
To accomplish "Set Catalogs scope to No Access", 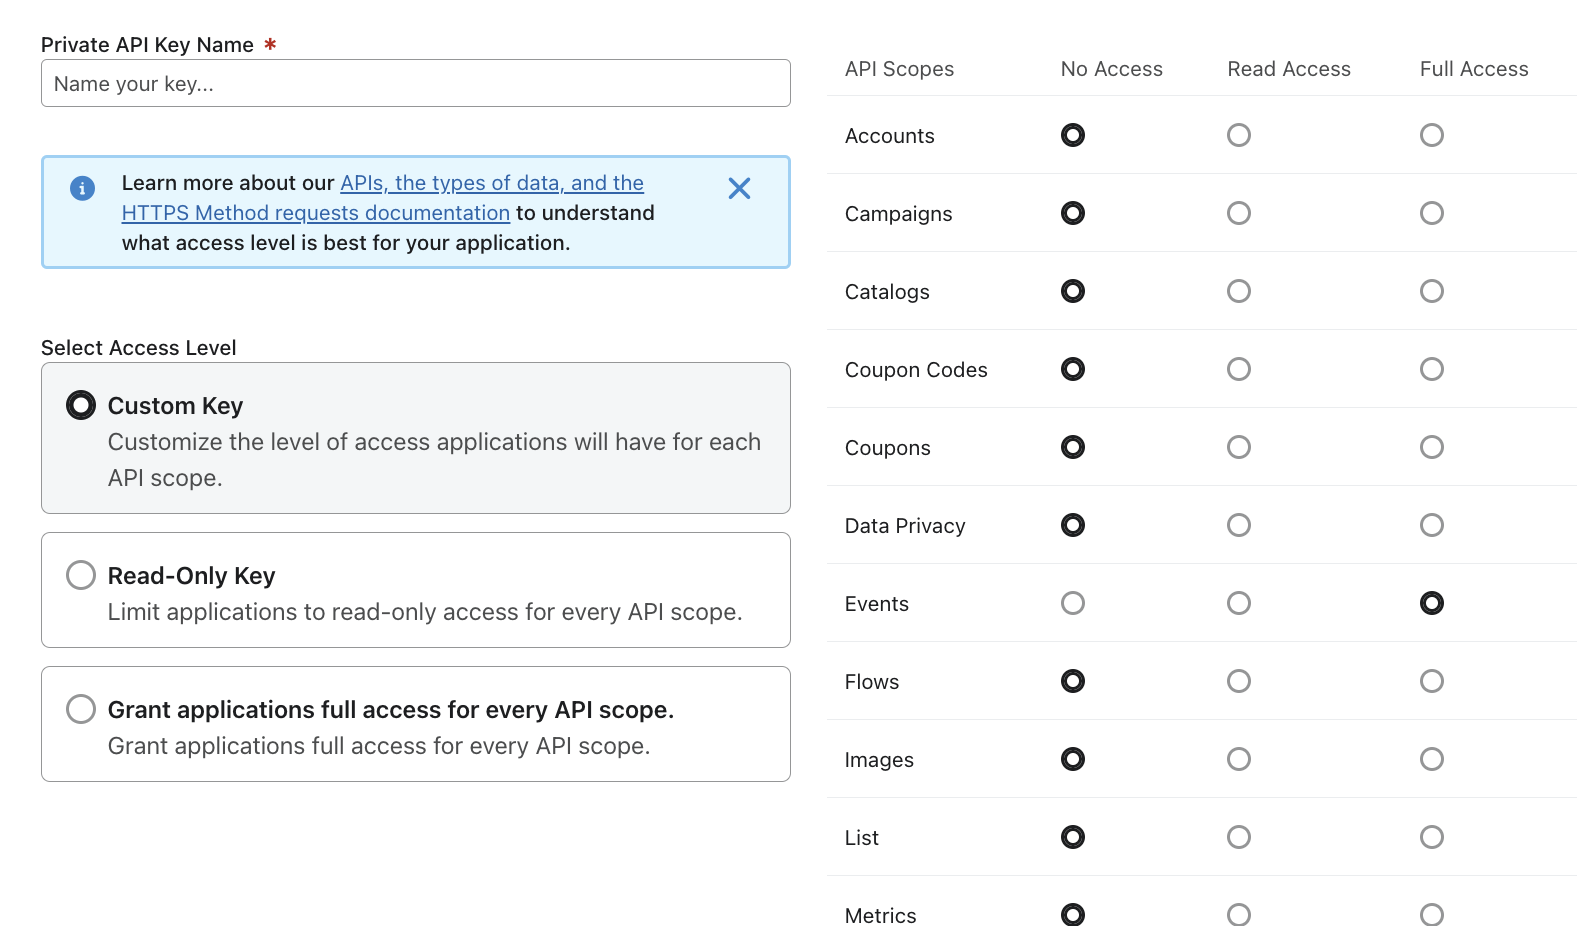I will point(1073,291).
